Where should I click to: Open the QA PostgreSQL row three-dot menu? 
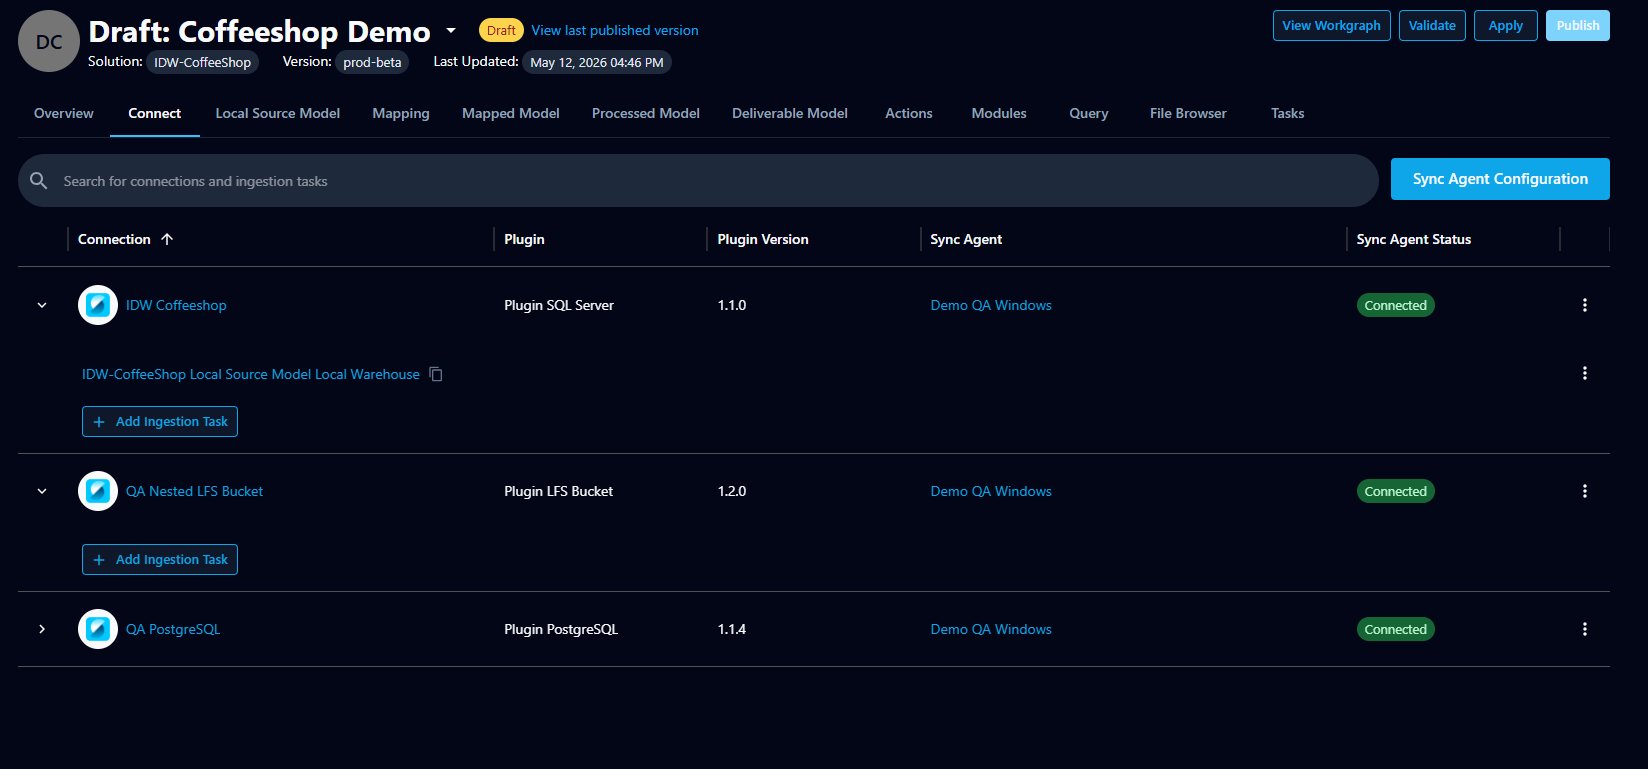click(x=1584, y=629)
